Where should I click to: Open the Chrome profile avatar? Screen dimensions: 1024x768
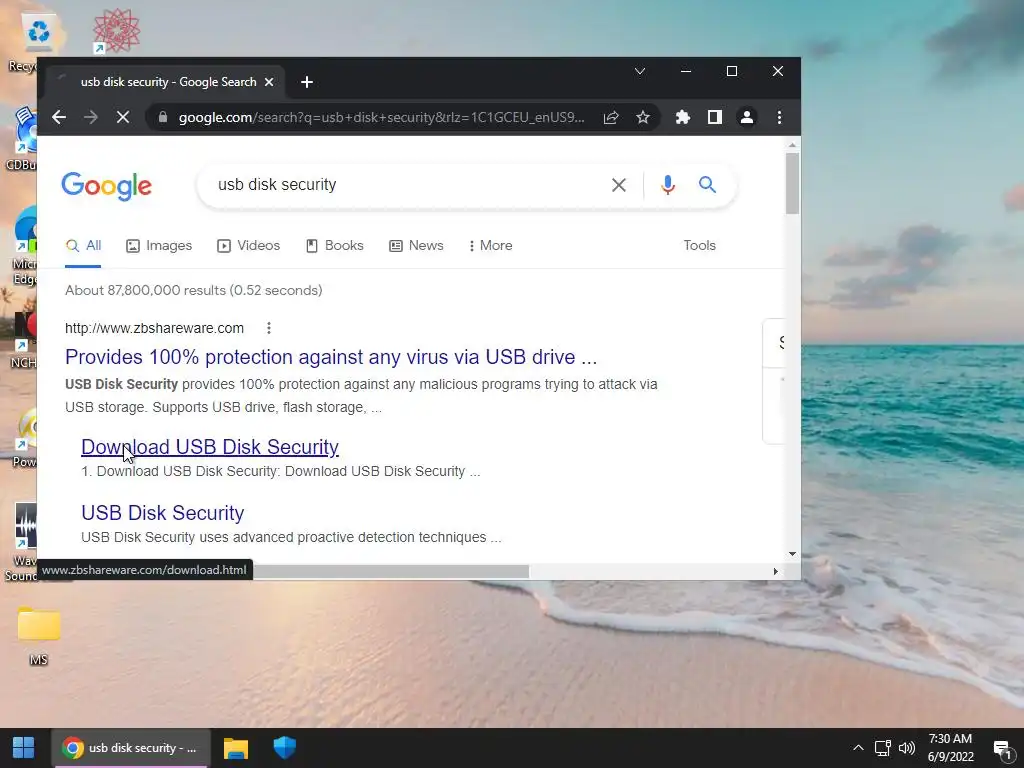(746, 118)
